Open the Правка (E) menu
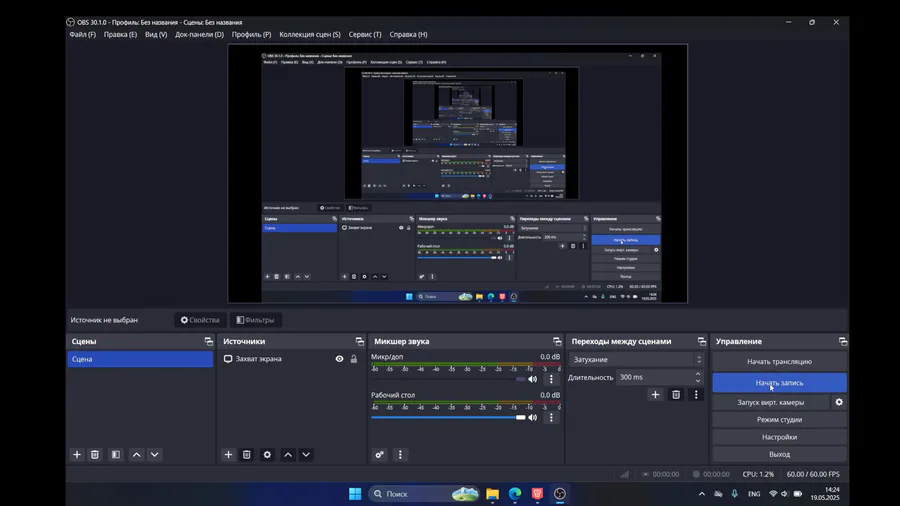 (x=121, y=34)
